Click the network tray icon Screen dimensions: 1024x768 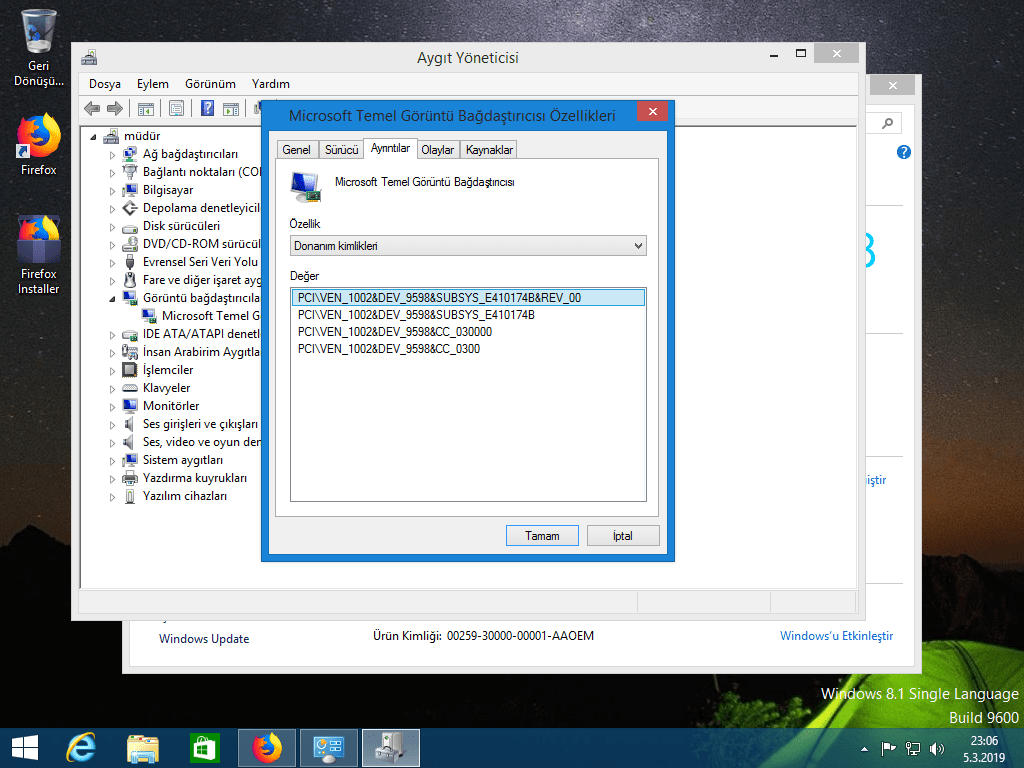pos(913,748)
